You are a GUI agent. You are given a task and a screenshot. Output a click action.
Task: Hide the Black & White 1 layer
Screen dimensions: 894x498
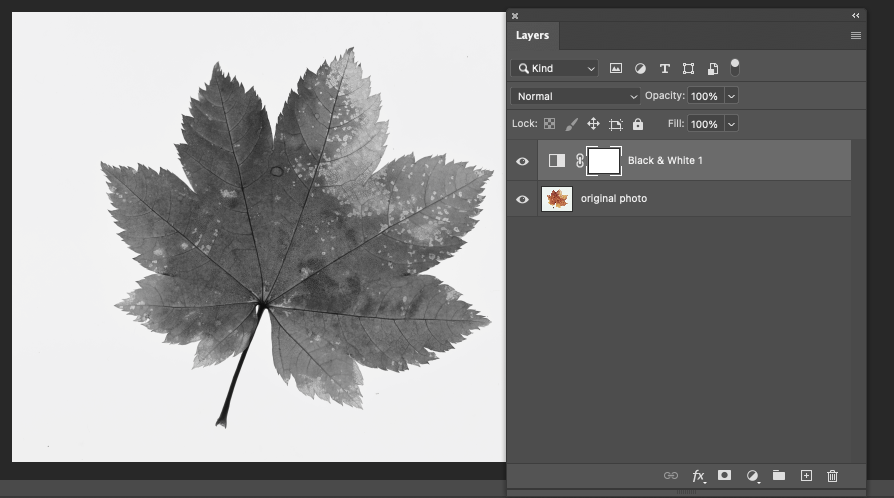coord(522,161)
